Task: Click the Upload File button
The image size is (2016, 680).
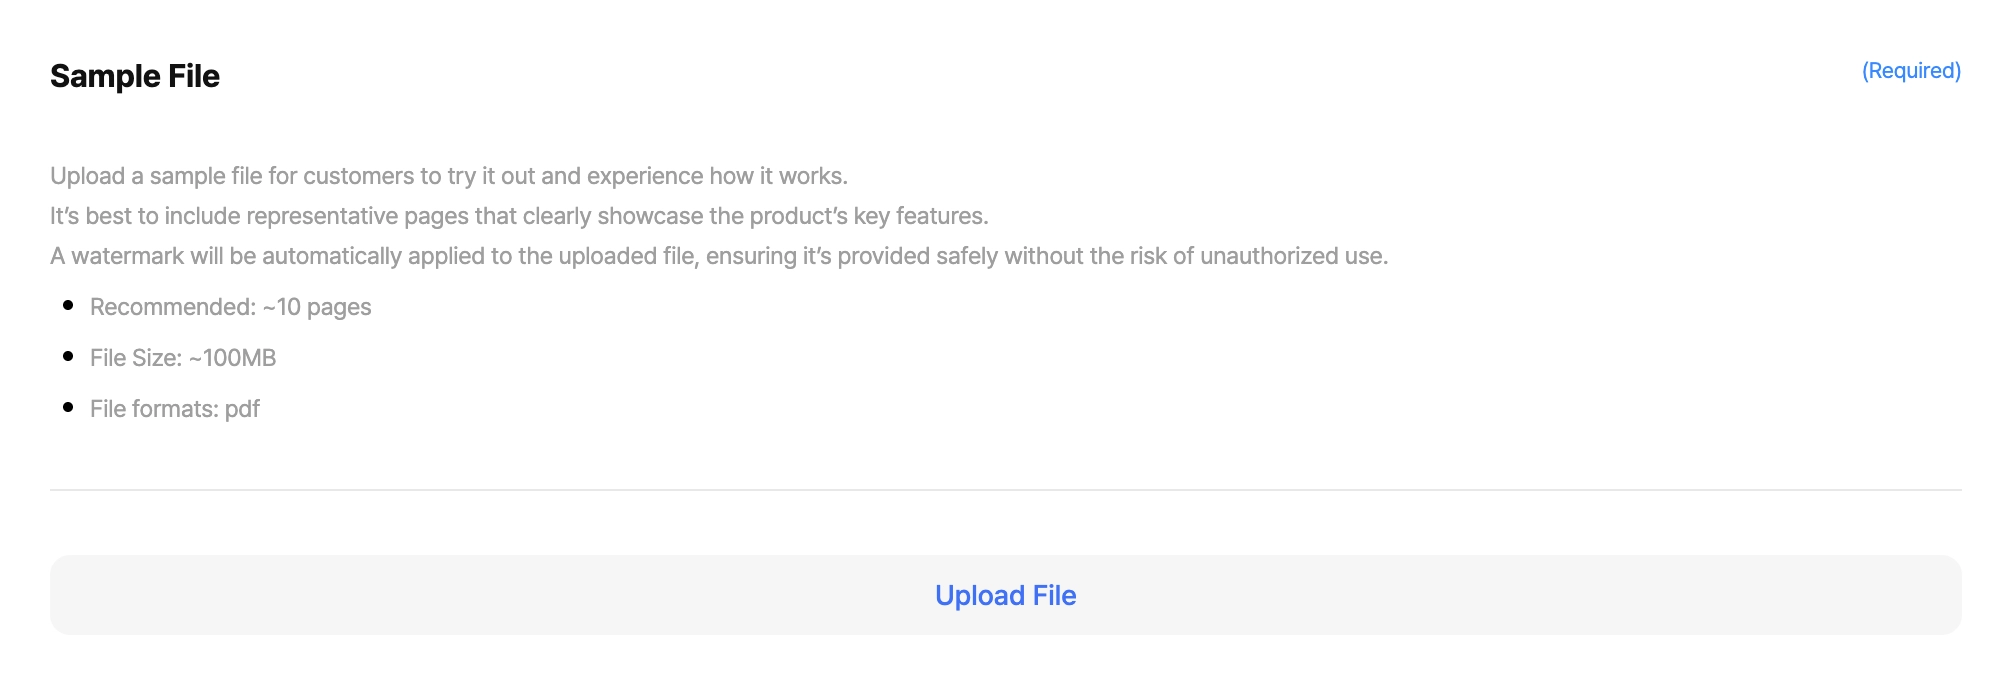Action: click(x=1005, y=595)
